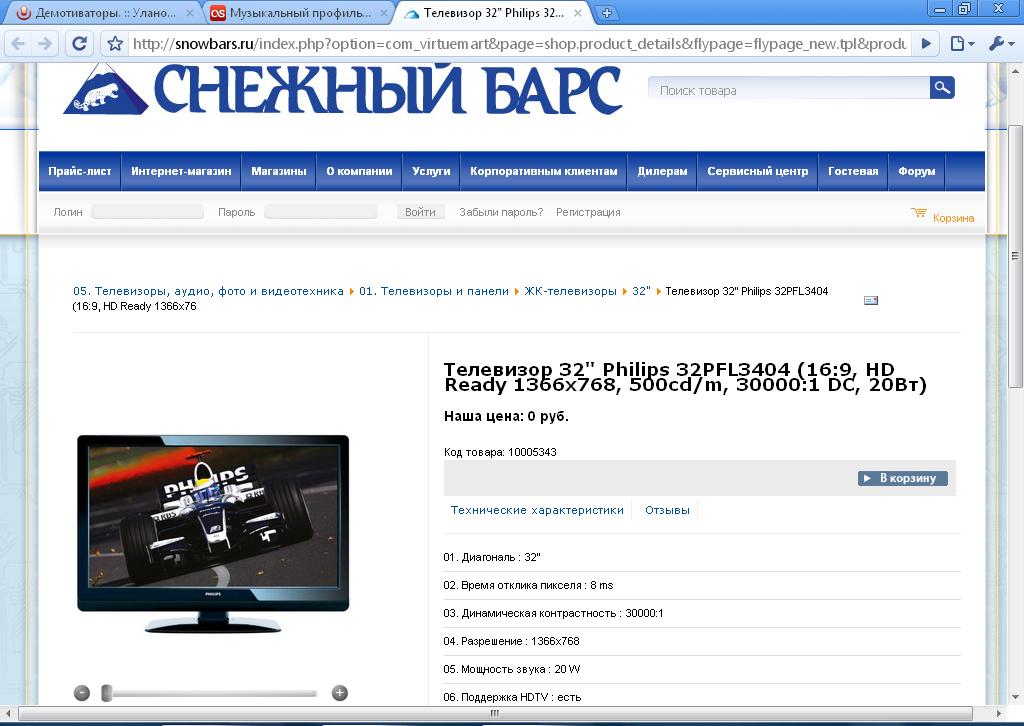Switch to the Отзывы tab
The image size is (1024, 726).
(x=667, y=510)
